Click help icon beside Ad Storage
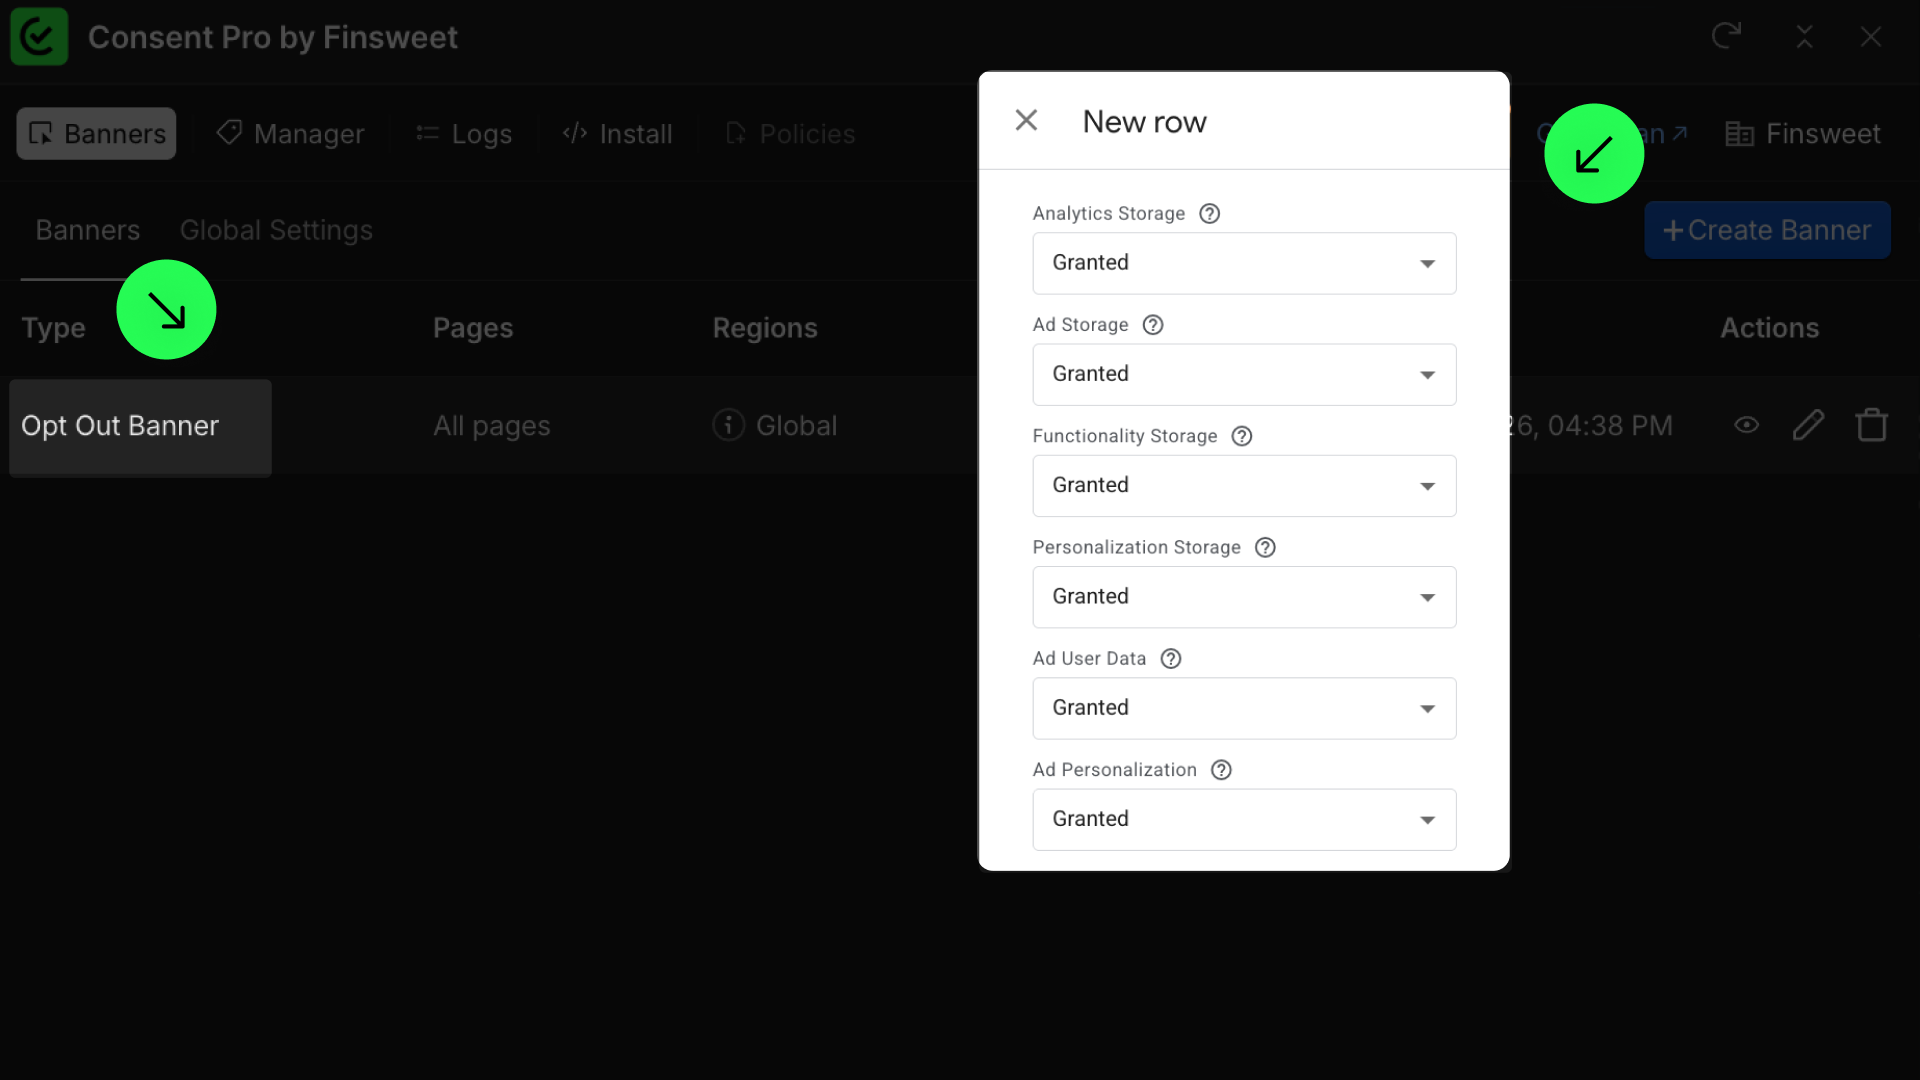Screen dimensions: 1920x1080 tap(1152, 325)
